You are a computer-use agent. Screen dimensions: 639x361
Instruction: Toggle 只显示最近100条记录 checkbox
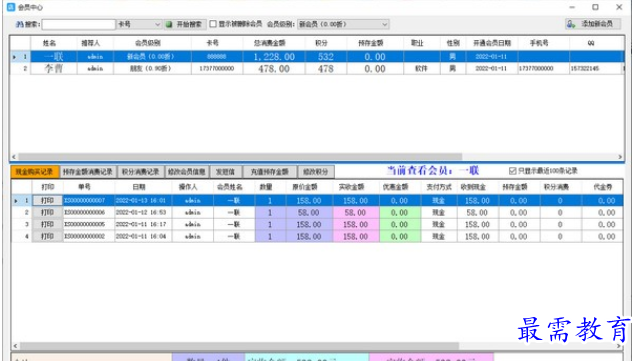[513, 171]
